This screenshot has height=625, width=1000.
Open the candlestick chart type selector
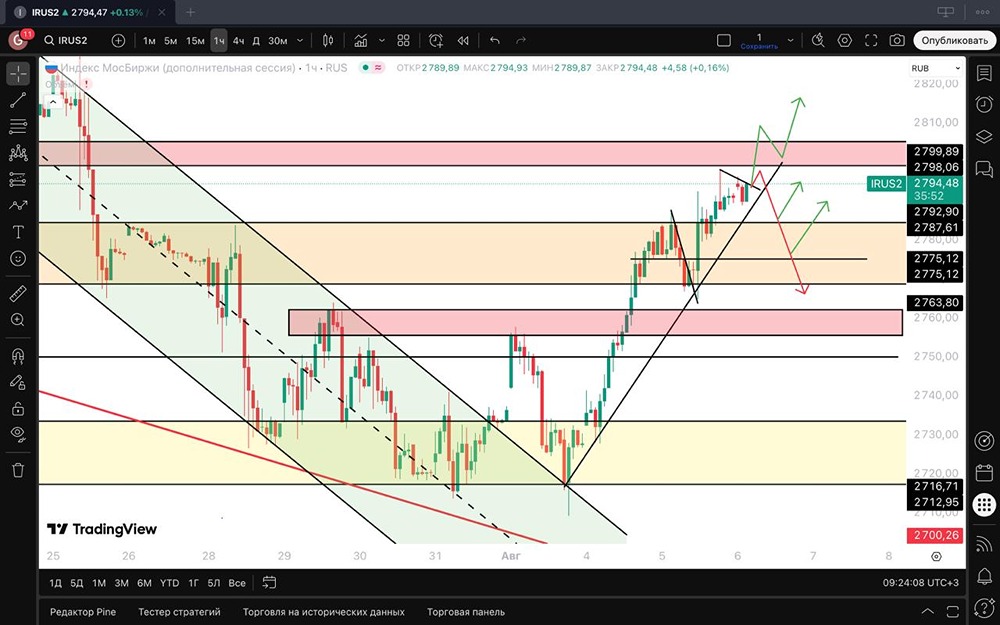click(328, 40)
